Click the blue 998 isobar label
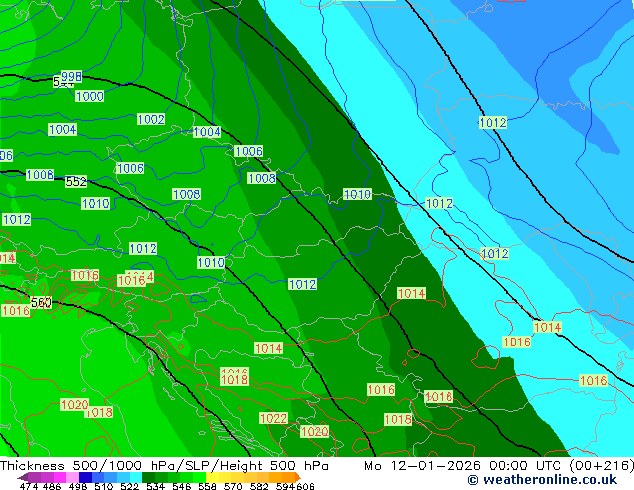 (72, 76)
